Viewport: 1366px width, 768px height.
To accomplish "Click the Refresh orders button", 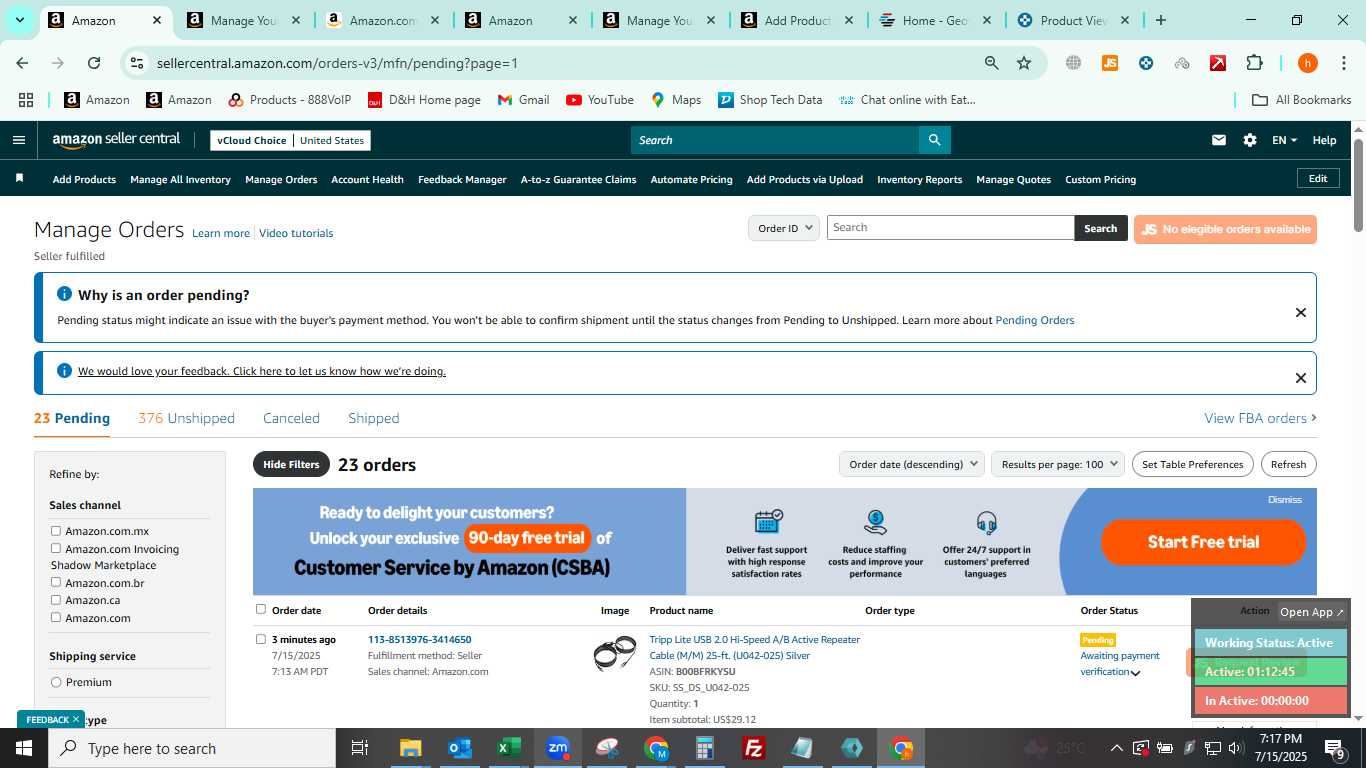I will point(1288,464).
